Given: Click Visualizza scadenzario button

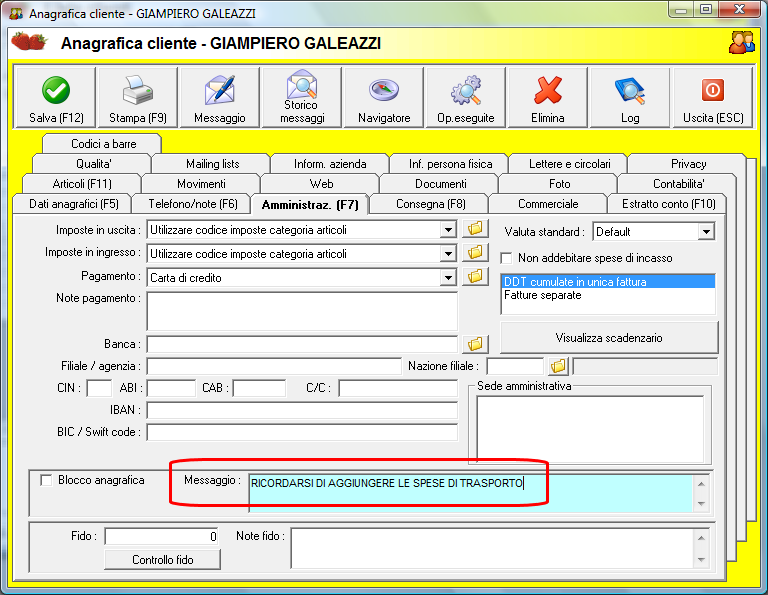Looking at the screenshot, I should (x=609, y=337).
